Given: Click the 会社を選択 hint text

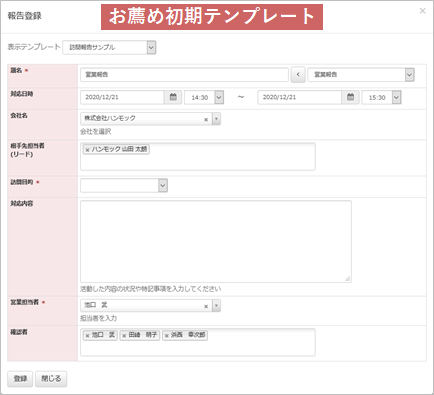Looking at the screenshot, I should coord(96,132).
